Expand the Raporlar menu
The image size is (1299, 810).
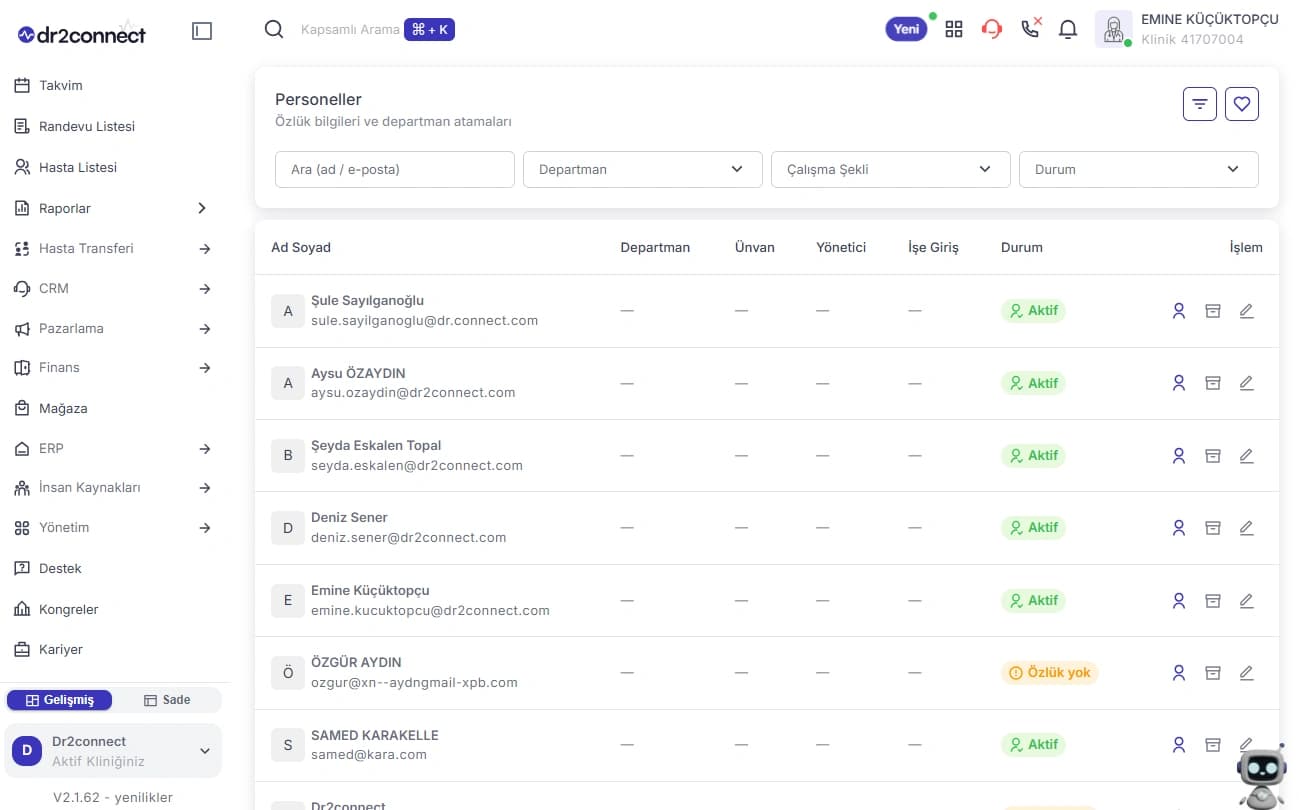click(x=112, y=208)
